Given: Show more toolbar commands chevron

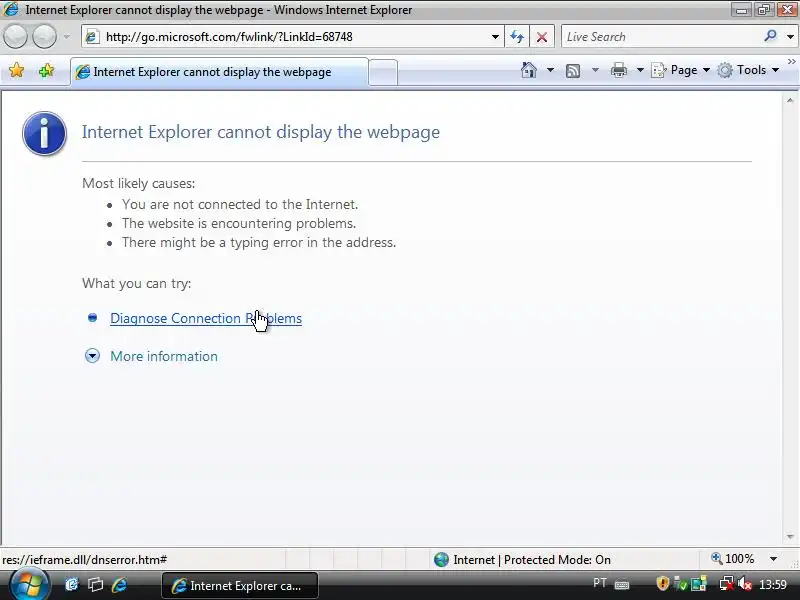Looking at the screenshot, I should coord(791,62).
